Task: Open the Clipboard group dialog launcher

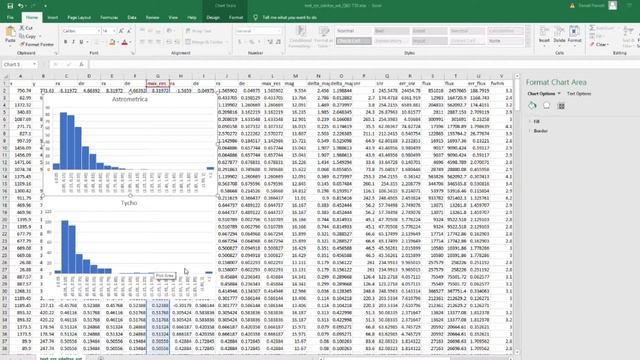Action: 56,53
